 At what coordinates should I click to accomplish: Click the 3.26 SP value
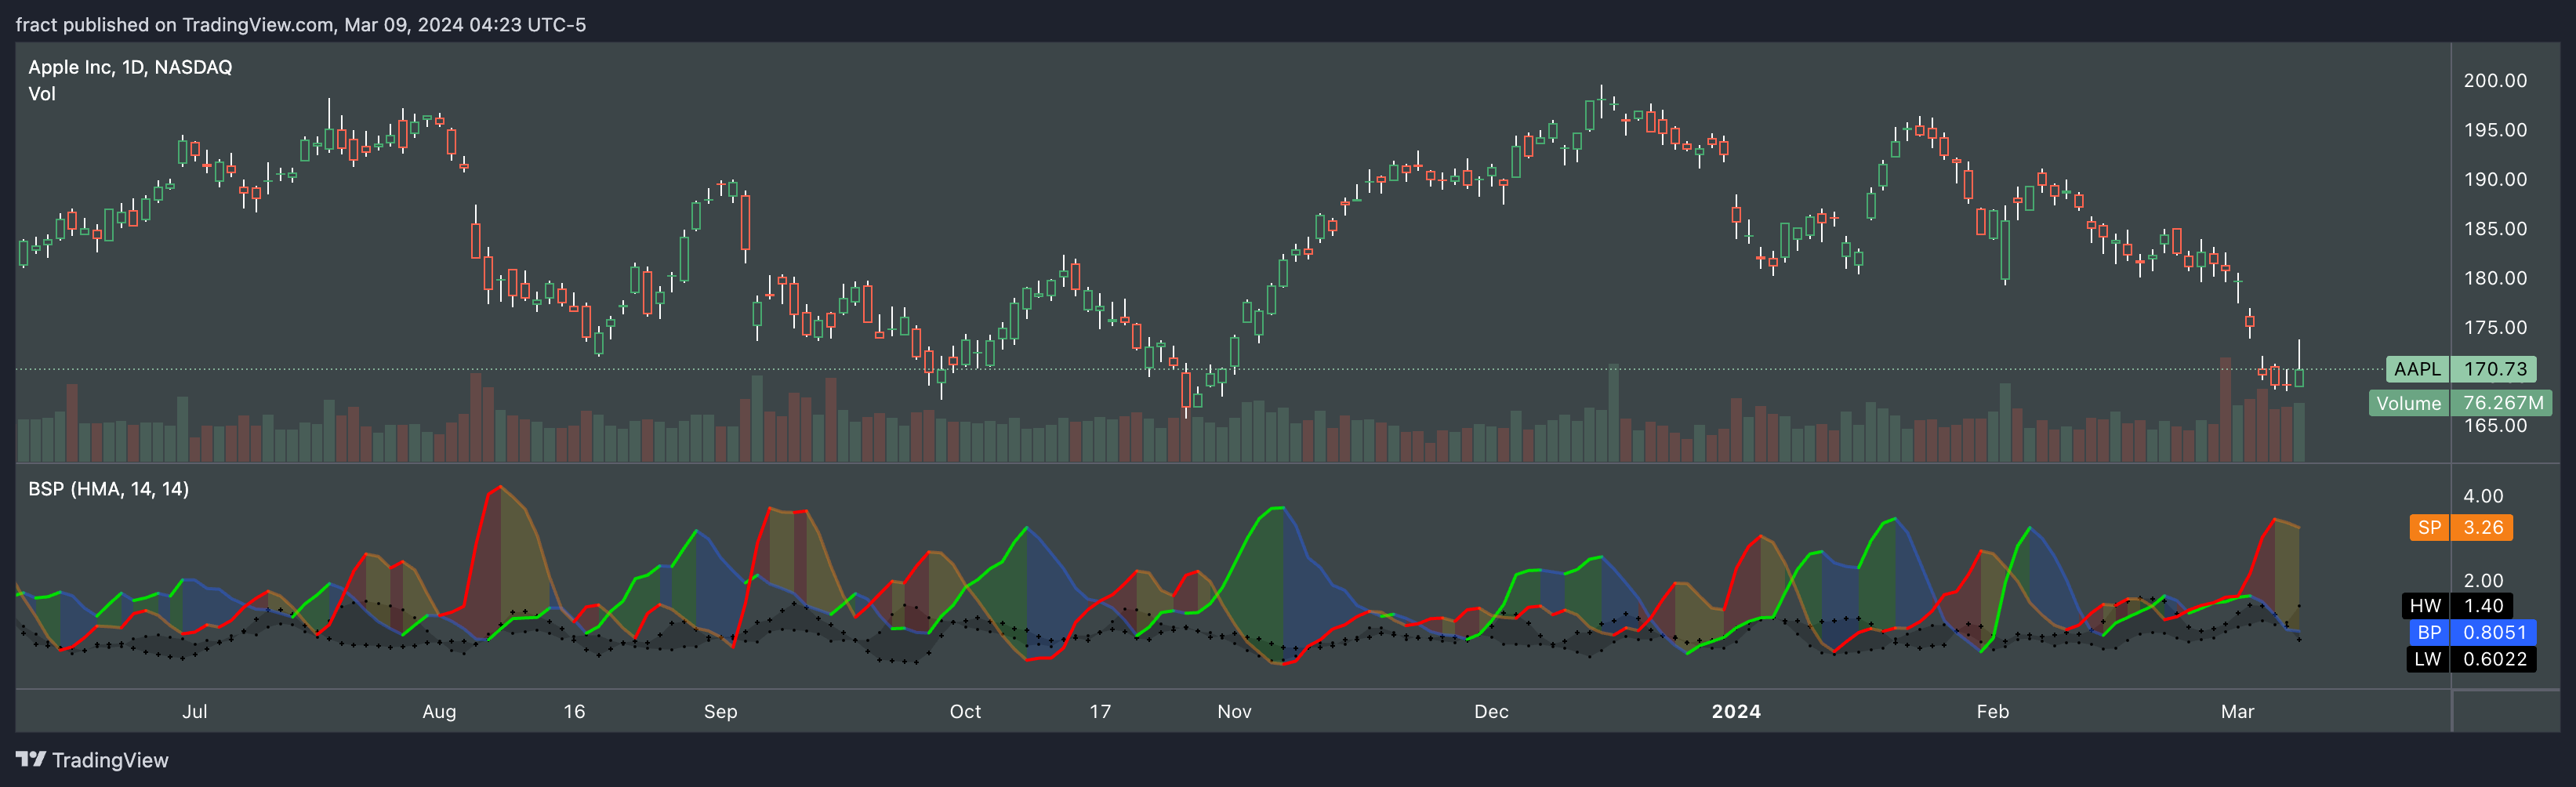click(x=2482, y=527)
